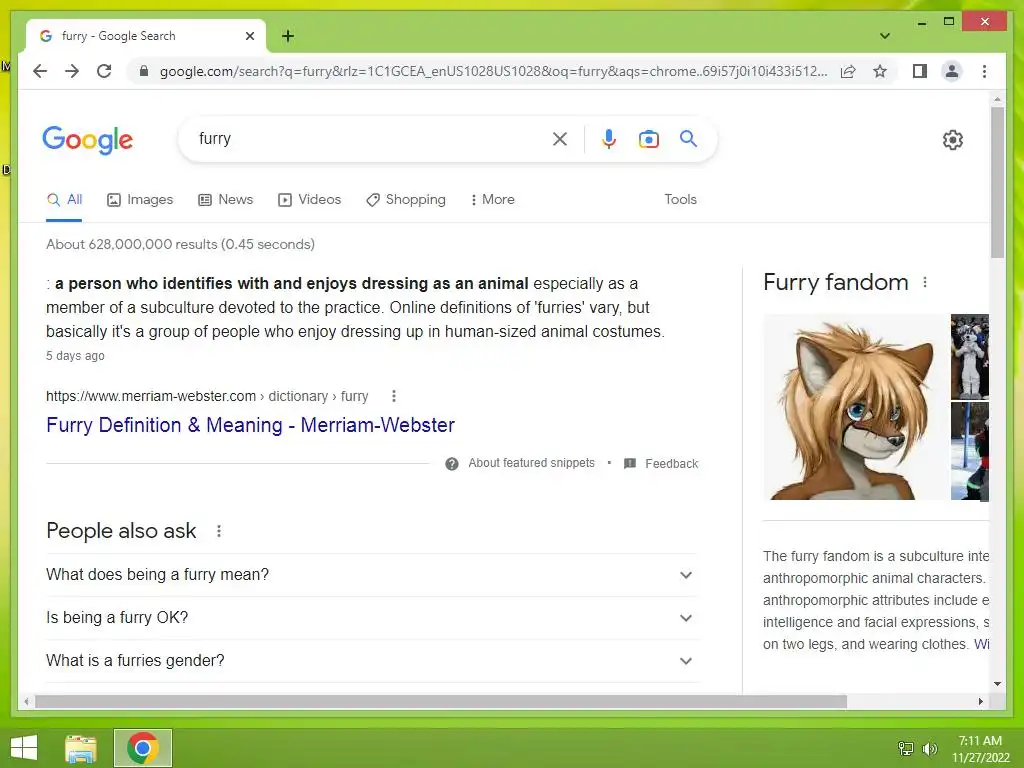Open the network tray icon
Viewport: 1024px width, 768px height.
(905, 749)
